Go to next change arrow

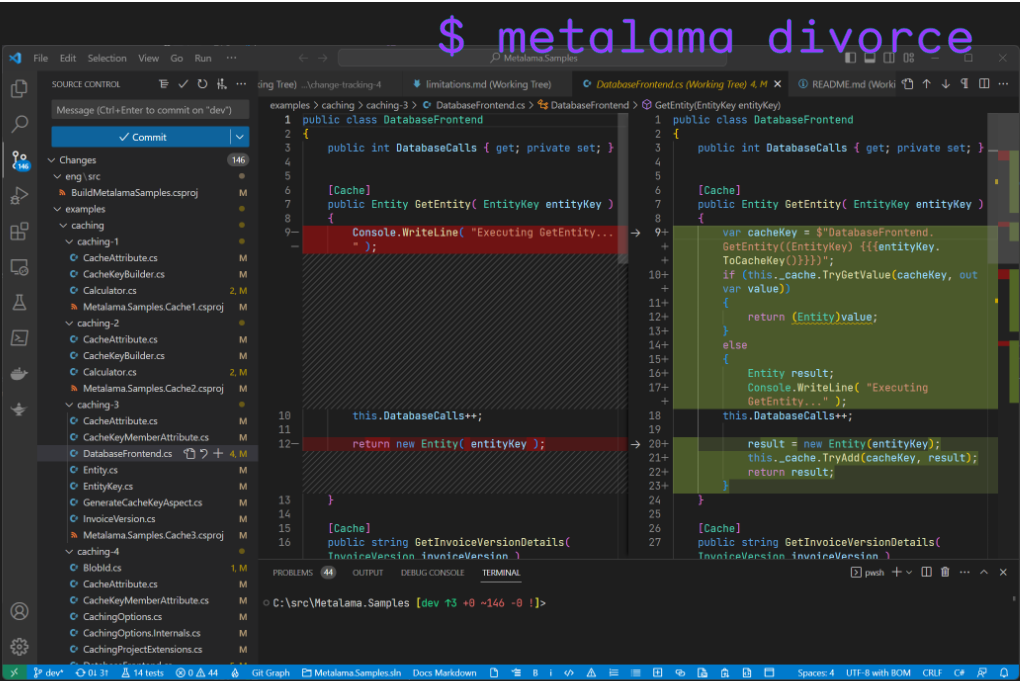tap(946, 84)
